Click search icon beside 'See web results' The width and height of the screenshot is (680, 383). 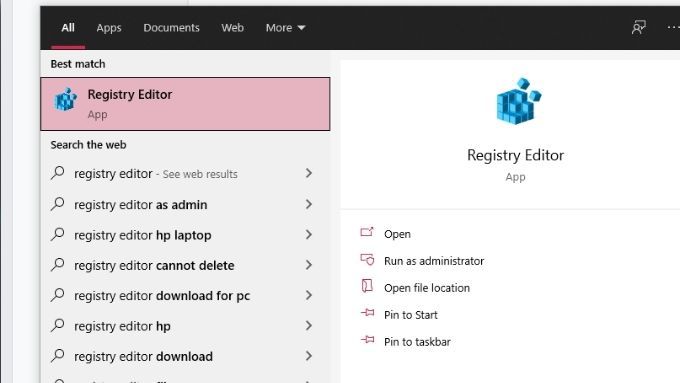tap(57, 173)
